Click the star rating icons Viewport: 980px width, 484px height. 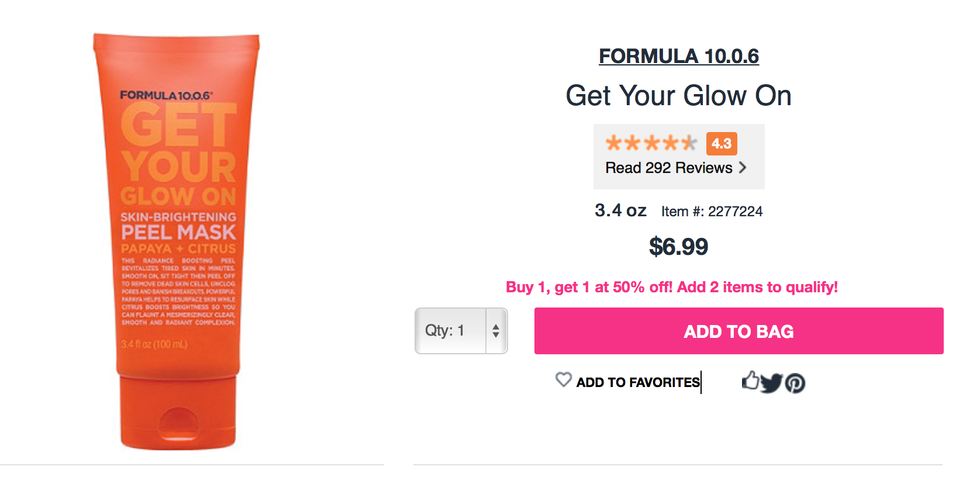pos(651,143)
